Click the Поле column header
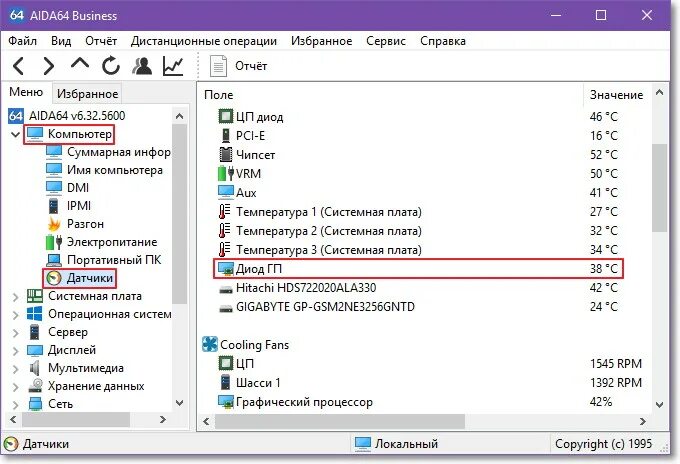This screenshot has height=464, width=680. tap(219, 95)
